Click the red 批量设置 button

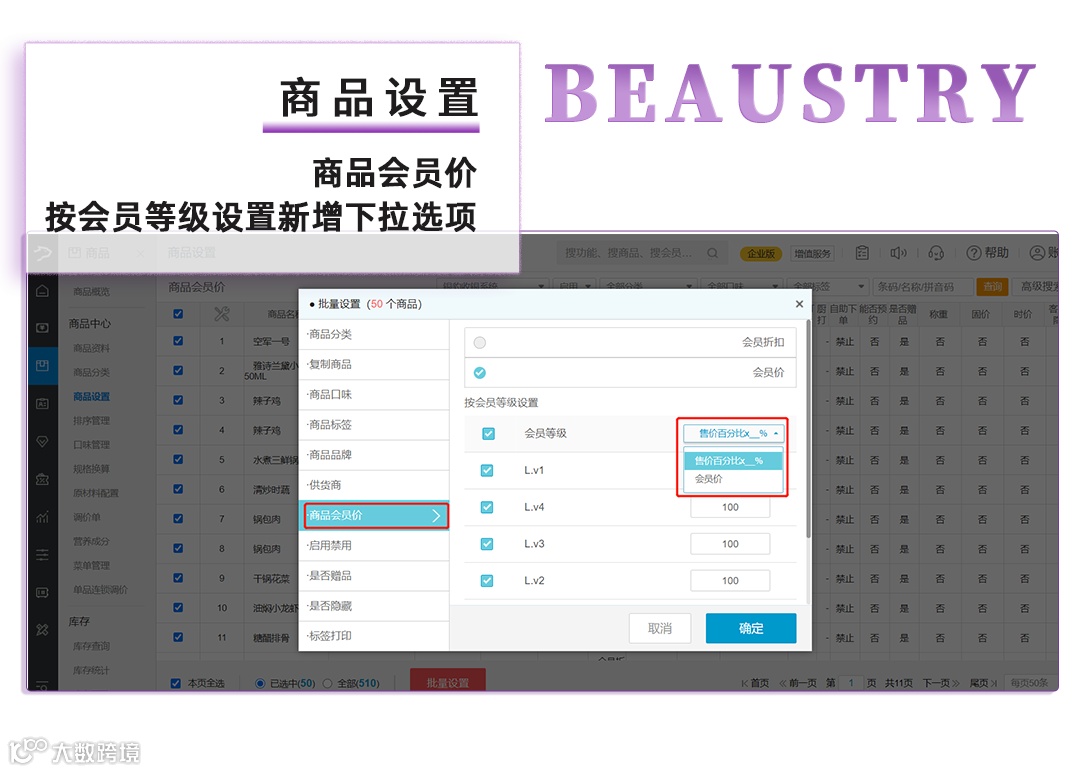448,681
